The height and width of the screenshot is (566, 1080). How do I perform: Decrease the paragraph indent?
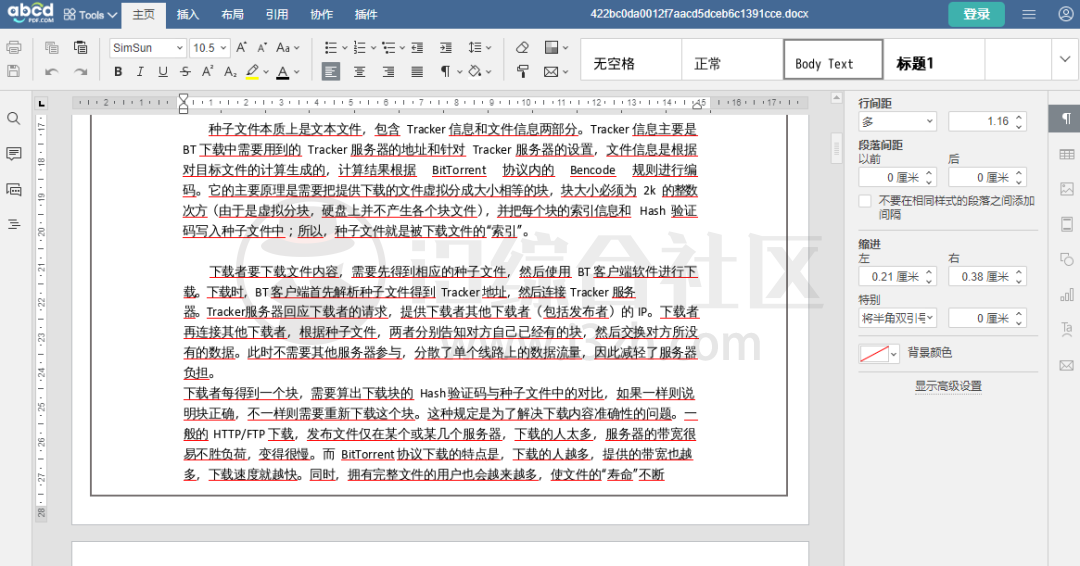click(x=417, y=48)
